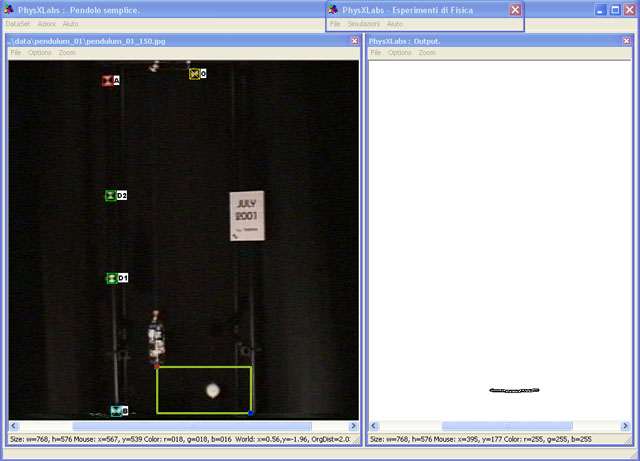The width and height of the screenshot is (640, 461).
Task: Open File menu in Esperimenti di Fisica window
Action: coord(335,24)
